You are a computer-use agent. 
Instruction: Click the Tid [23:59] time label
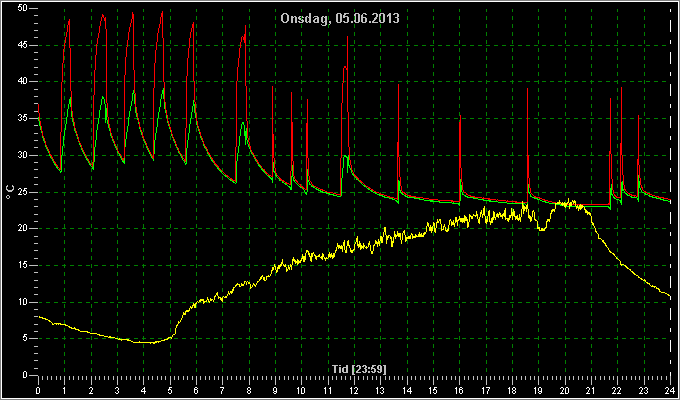[359, 369]
